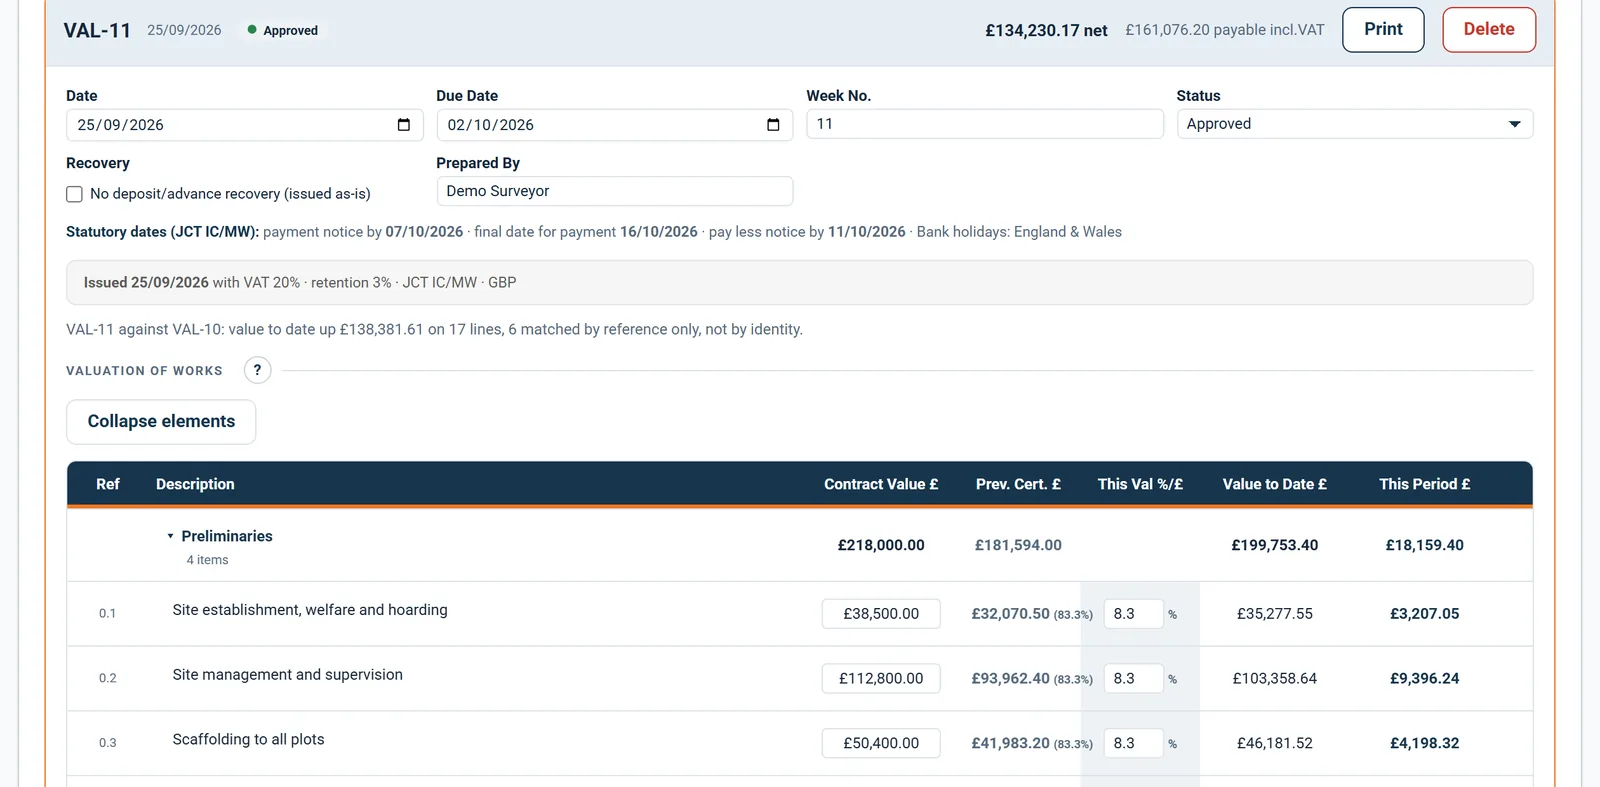Click the This Val %/£ column header

1140,484
